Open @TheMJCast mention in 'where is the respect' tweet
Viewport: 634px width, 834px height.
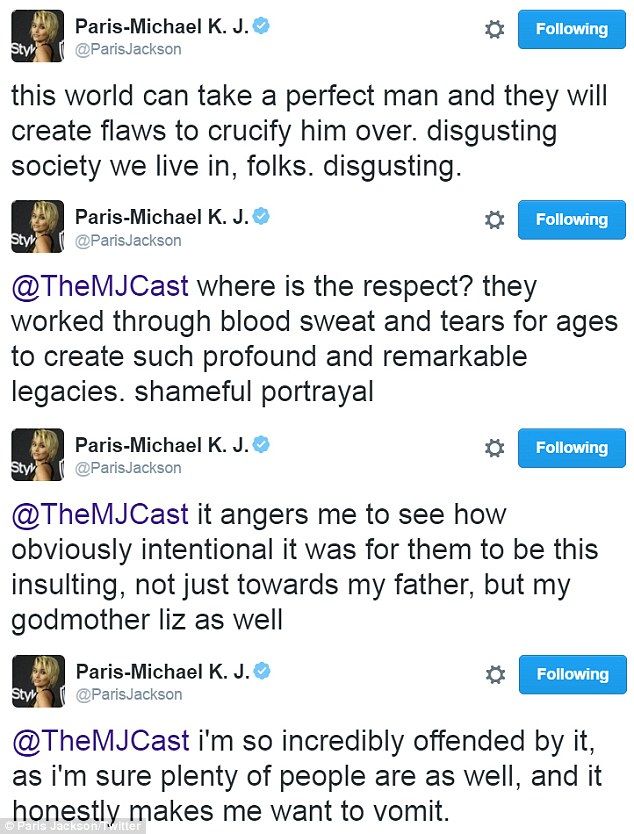99,287
